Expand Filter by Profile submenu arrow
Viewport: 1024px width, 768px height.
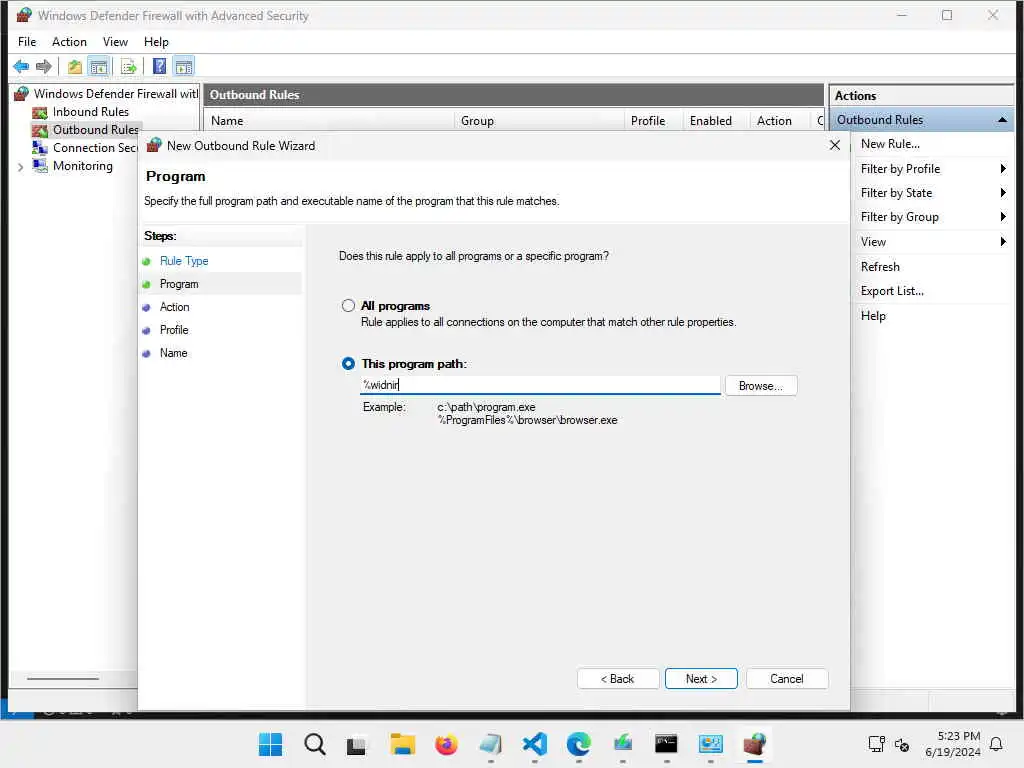1003,168
